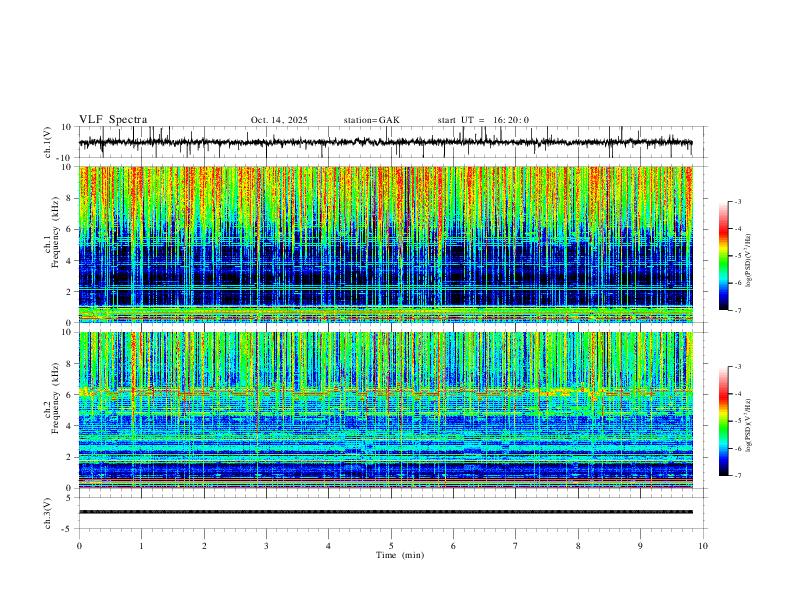
Task: Click the ch.1(V) axis label
Action: click(48, 142)
